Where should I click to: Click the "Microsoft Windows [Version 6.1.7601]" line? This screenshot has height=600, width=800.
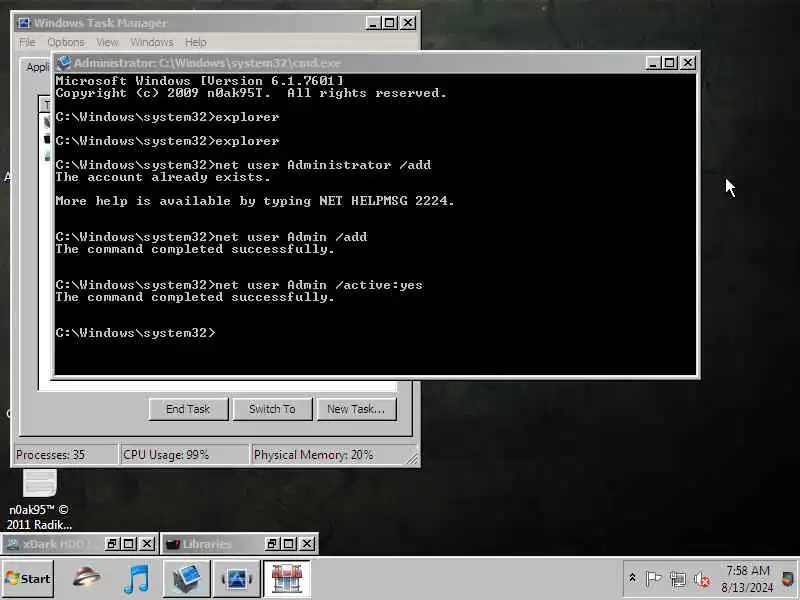point(199,81)
